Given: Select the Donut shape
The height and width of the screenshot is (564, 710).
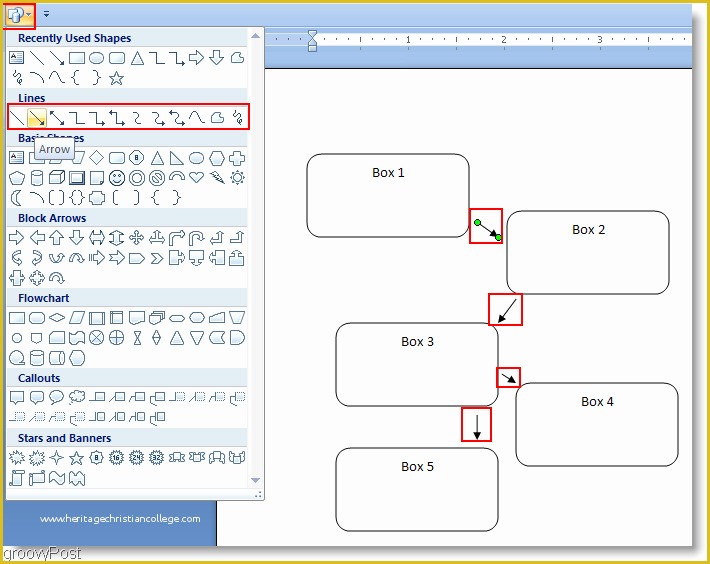Looking at the screenshot, I should click(x=136, y=178).
